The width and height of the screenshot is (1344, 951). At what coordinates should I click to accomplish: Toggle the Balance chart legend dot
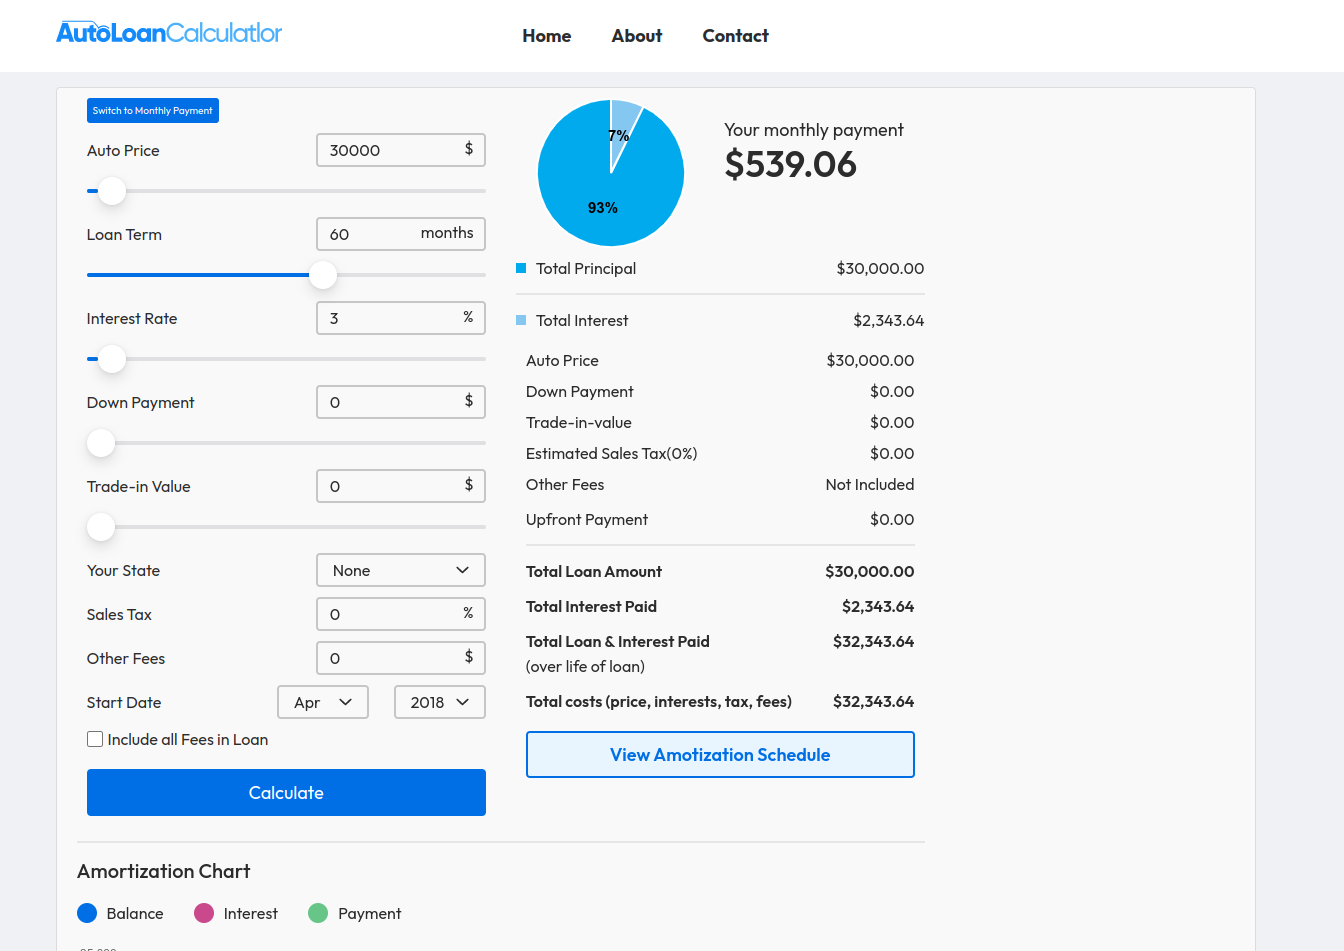[87, 913]
